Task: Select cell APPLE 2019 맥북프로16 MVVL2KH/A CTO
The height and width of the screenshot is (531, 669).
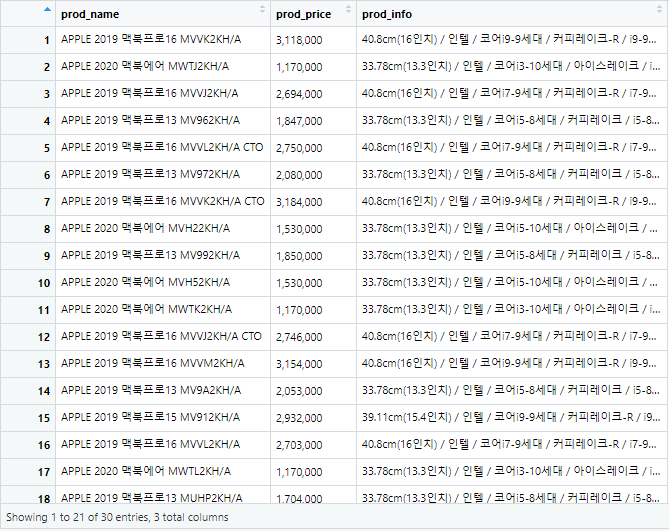Action: (163, 148)
